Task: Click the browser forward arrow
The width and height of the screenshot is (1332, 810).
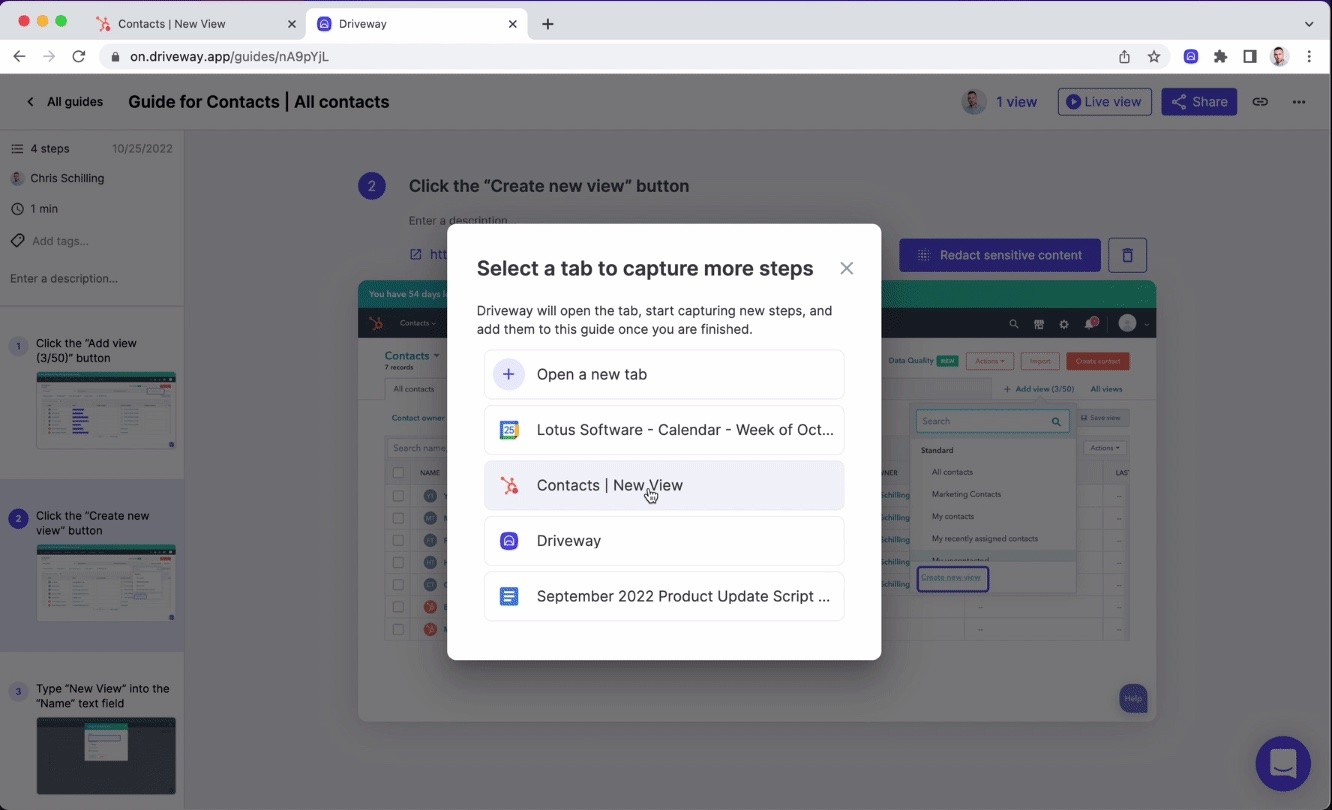Action: 49,57
